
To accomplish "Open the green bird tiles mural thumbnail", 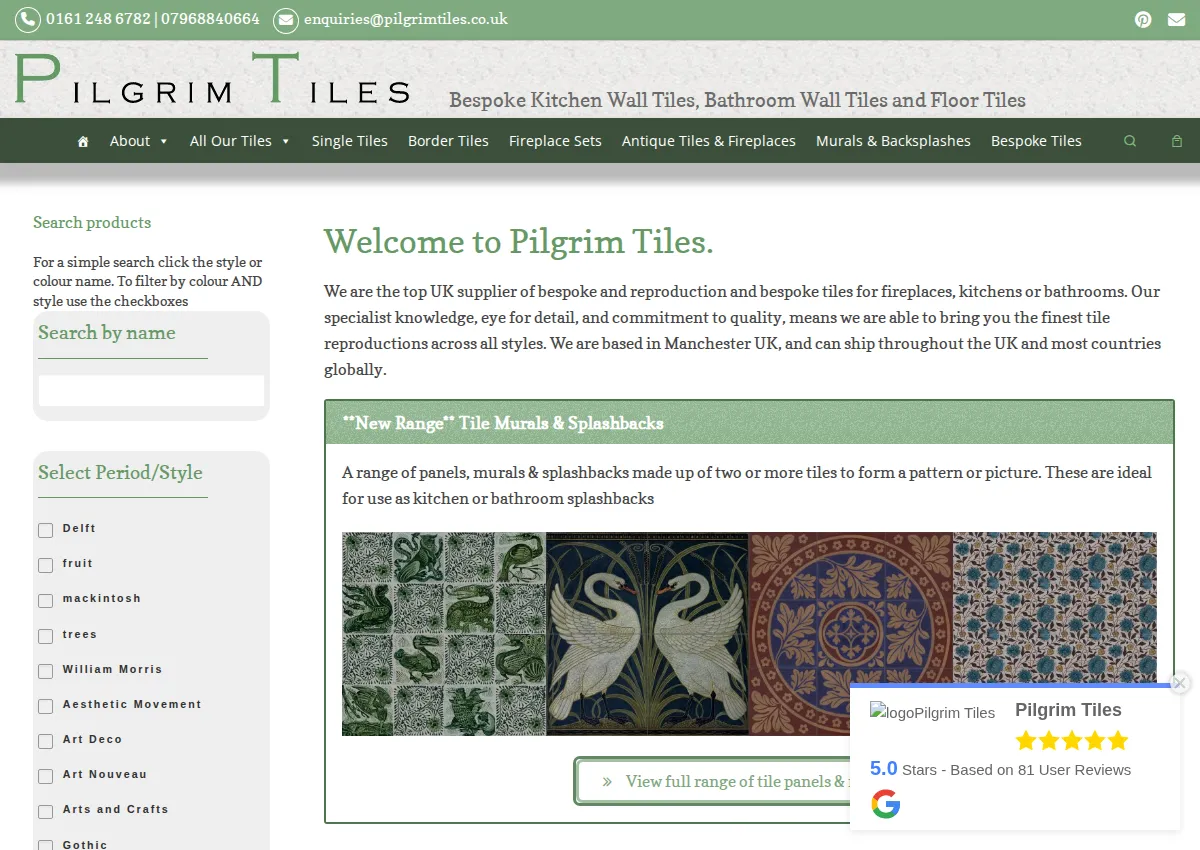I will click(x=444, y=634).
